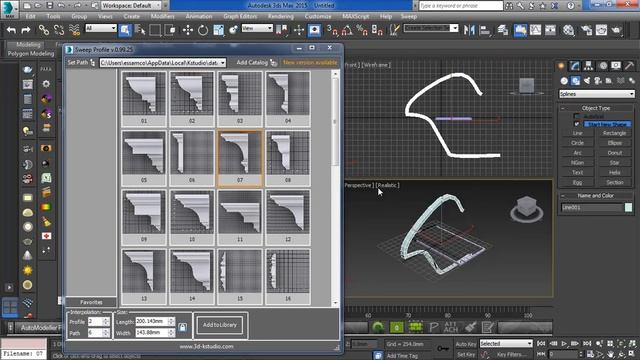Toggle Percent Snap in the toolbar
The height and width of the screenshot is (360, 640).
click(x=362, y=30)
